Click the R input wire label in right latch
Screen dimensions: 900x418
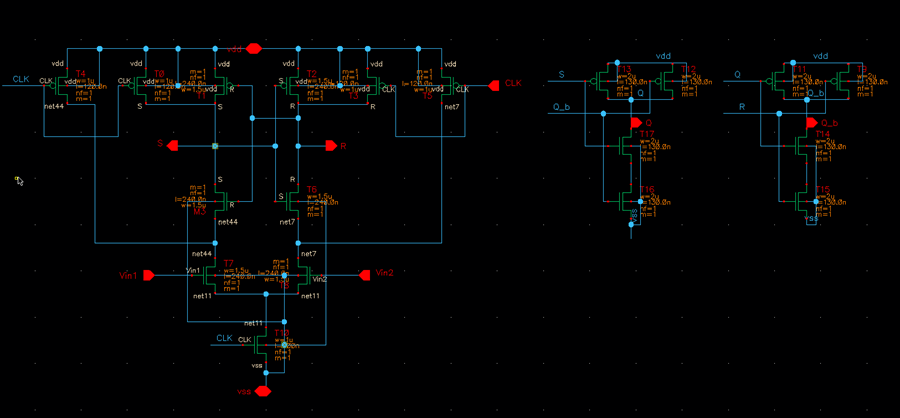coord(741,106)
